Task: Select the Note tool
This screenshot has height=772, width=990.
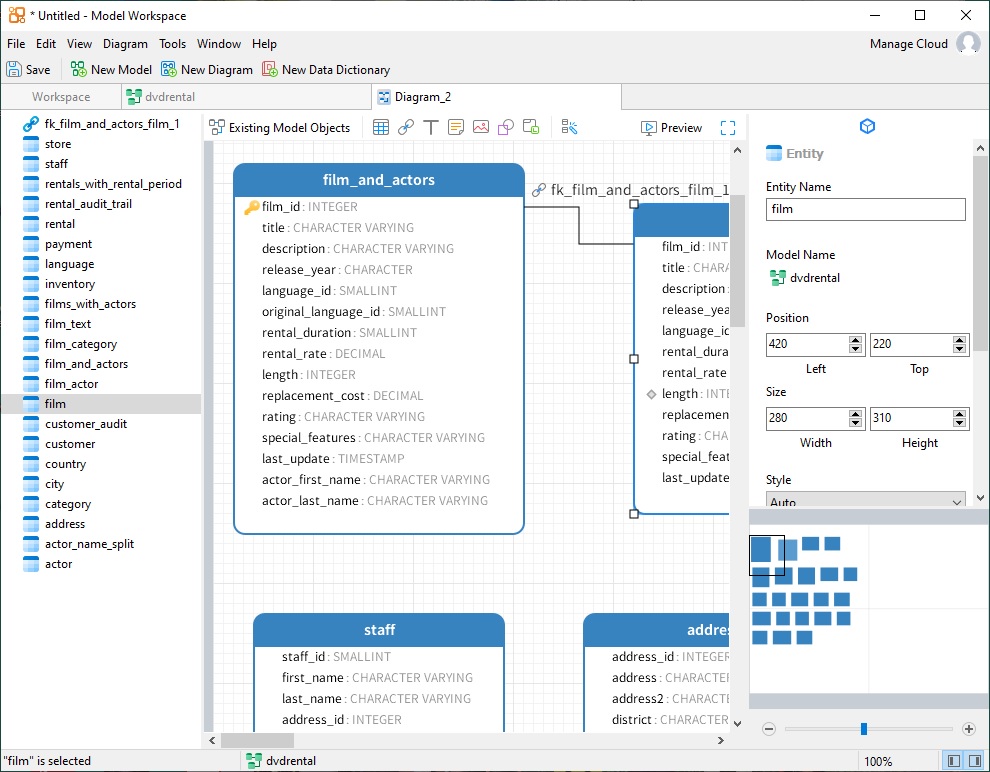Action: click(x=455, y=128)
